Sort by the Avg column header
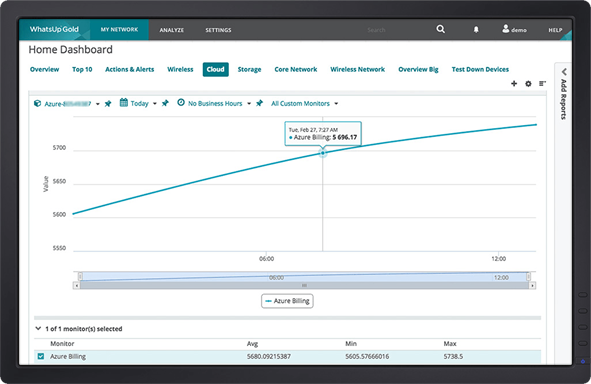This screenshot has height=384, width=591. tap(252, 344)
